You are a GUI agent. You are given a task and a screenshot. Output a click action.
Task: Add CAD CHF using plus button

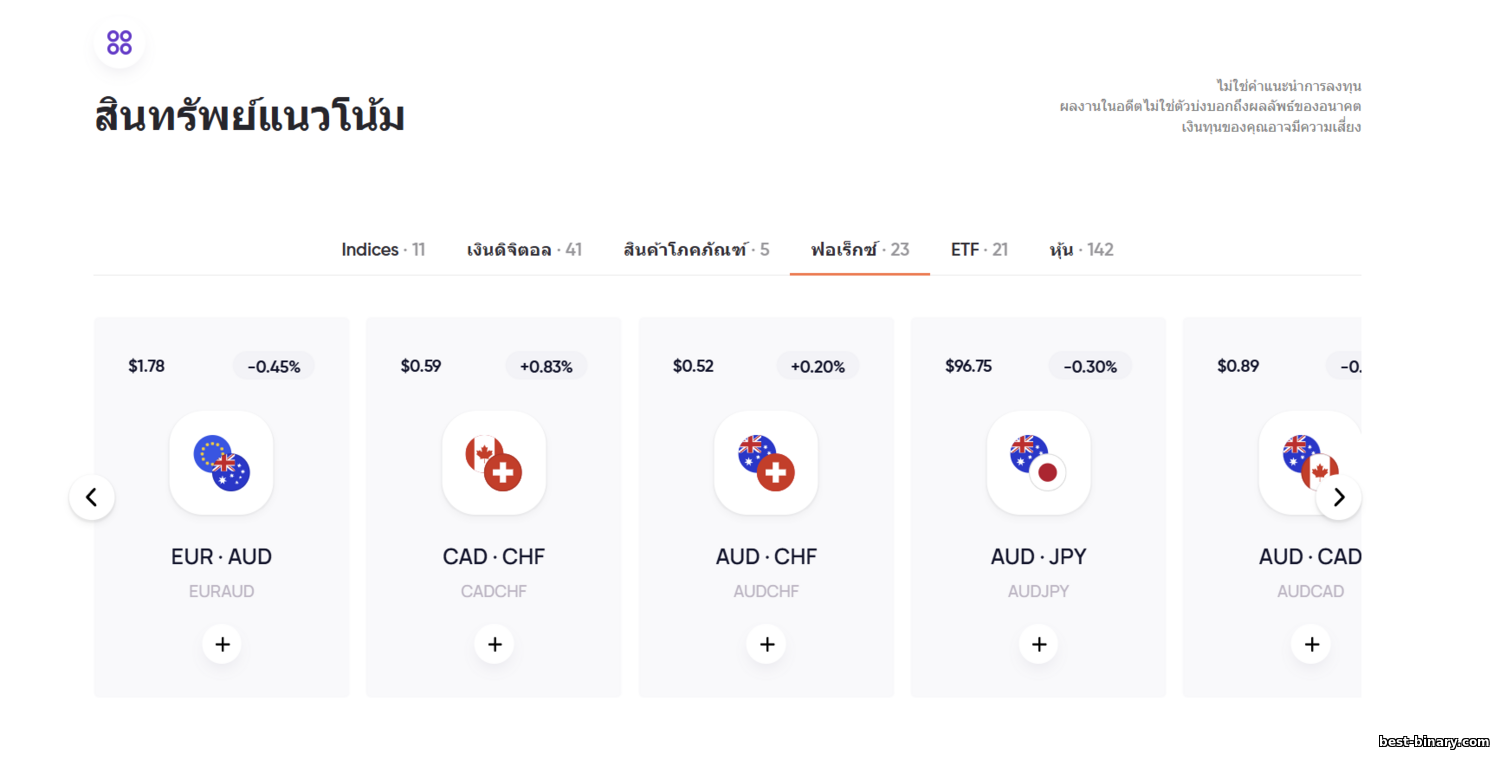tap(494, 645)
